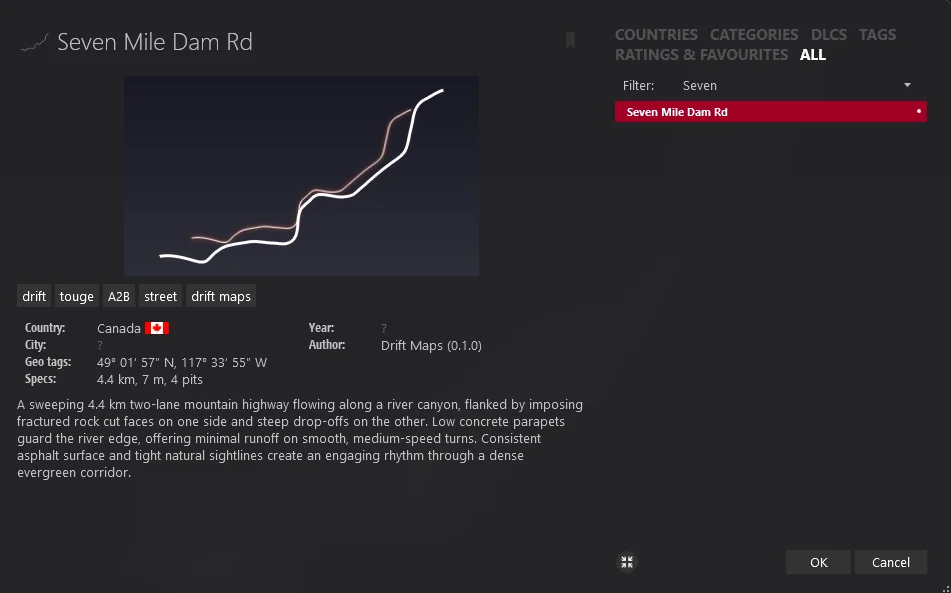Click the collapse arrows icon near OK
The width and height of the screenshot is (951, 593).
click(x=627, y=562)
